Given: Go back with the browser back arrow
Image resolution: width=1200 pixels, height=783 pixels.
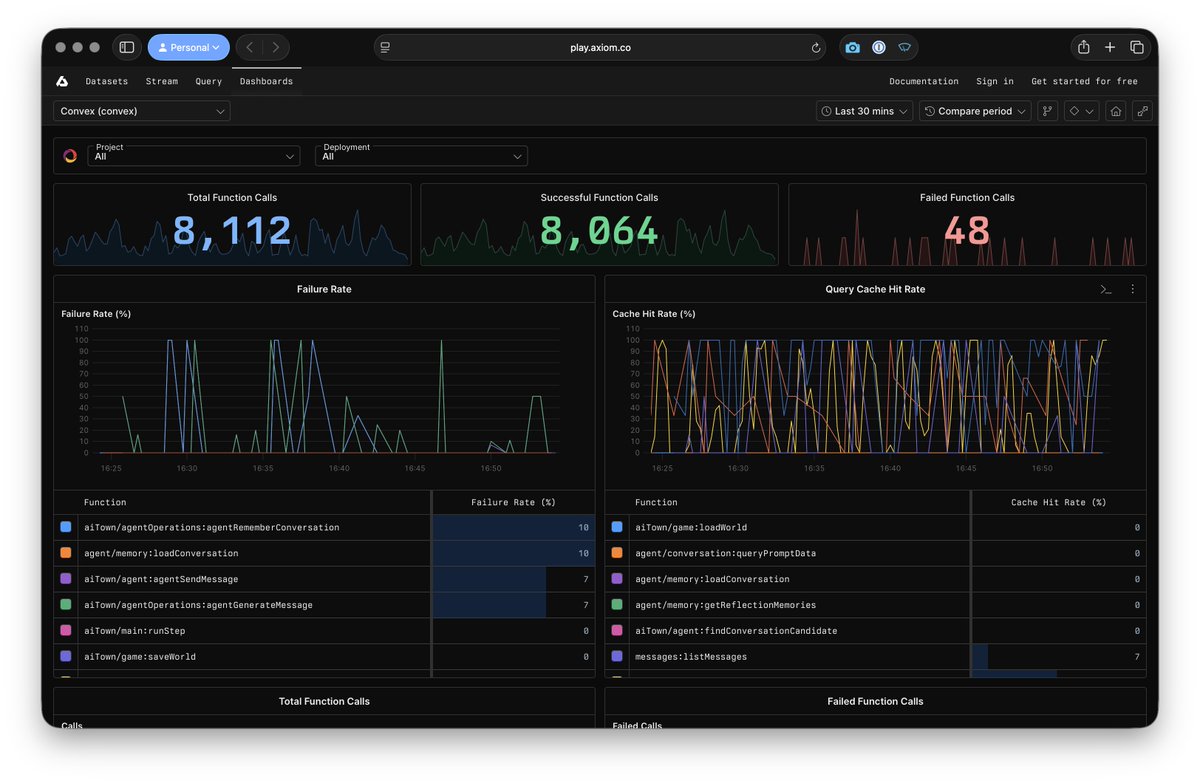Looking at the screenshot, I should (250, 47).
